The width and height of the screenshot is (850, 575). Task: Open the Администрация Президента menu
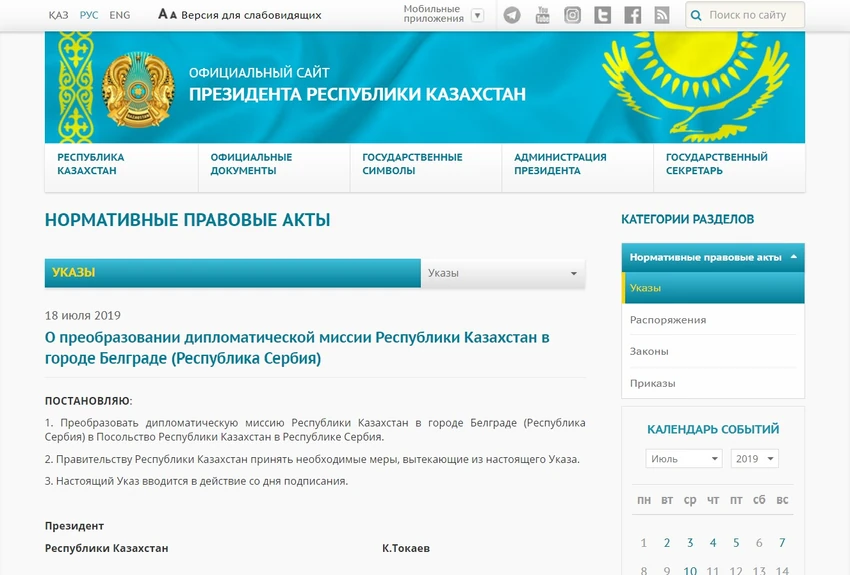tap(560, 164)
